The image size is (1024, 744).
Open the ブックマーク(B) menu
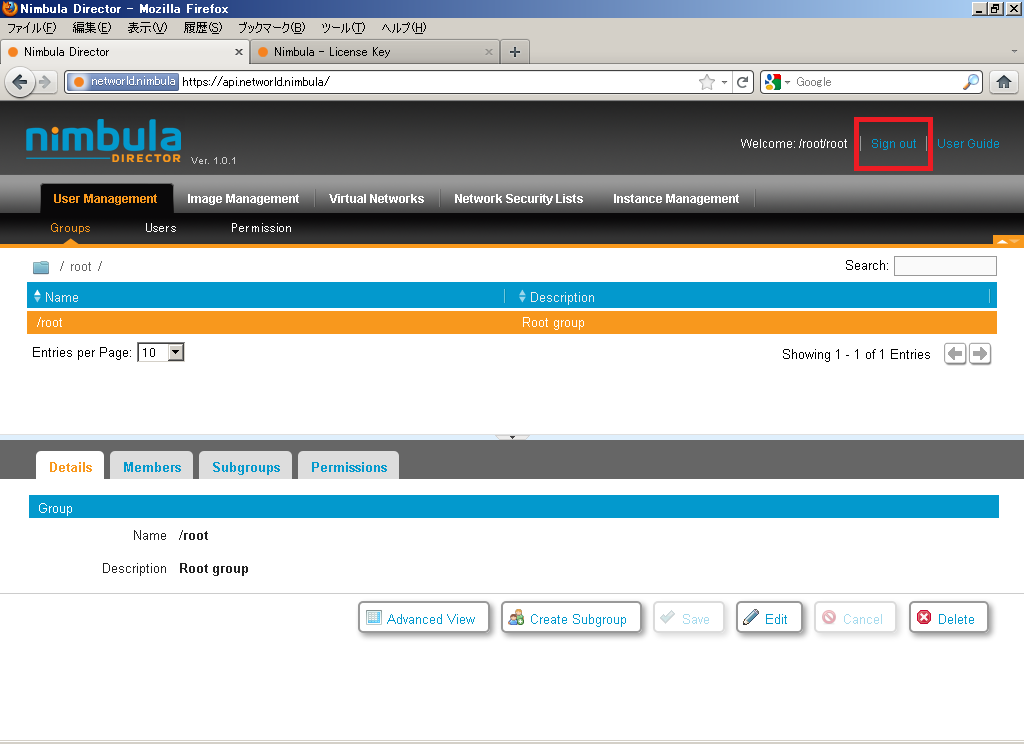(271, 27)
